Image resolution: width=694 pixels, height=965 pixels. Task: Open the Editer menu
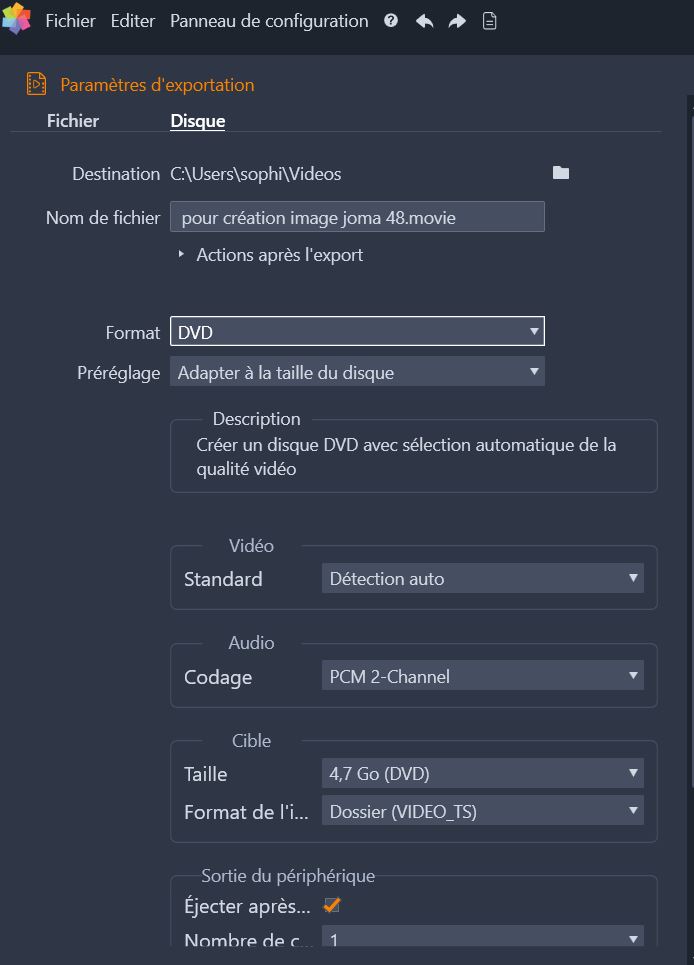click(x=133, y=21)
